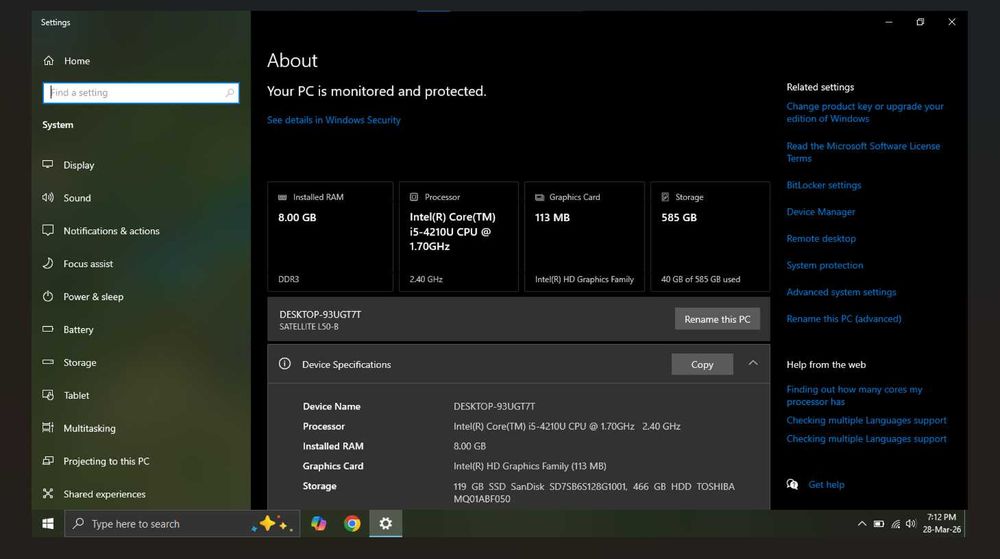Image resolution: width=1000 pixels, height=559 pixels.
Task: Click the Graphics Card tile icon
Action: point(540,198)
